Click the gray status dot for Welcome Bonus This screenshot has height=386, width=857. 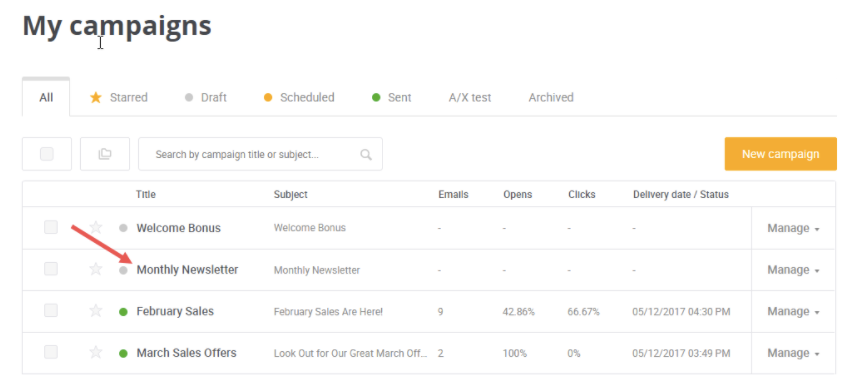(123, 228)
